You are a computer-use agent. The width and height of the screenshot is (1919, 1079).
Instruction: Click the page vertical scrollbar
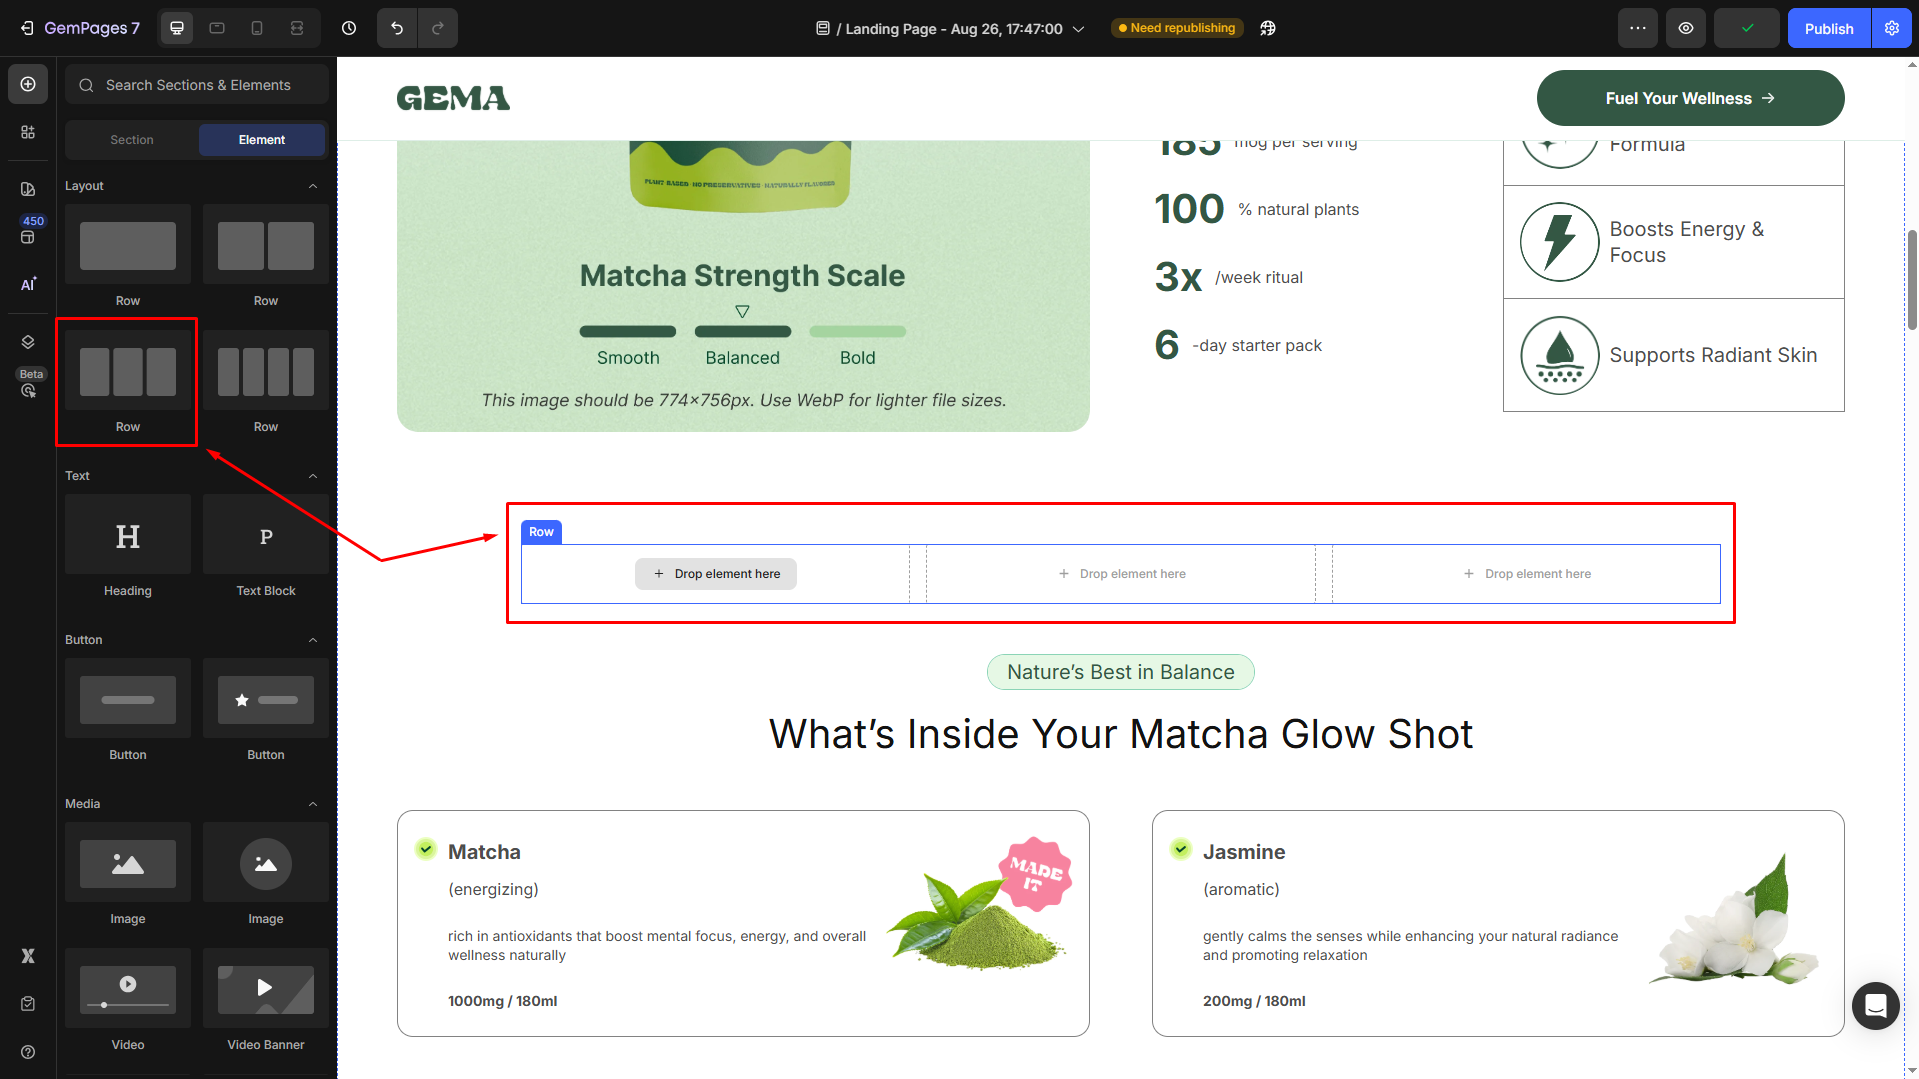(x=1912, y=280)
